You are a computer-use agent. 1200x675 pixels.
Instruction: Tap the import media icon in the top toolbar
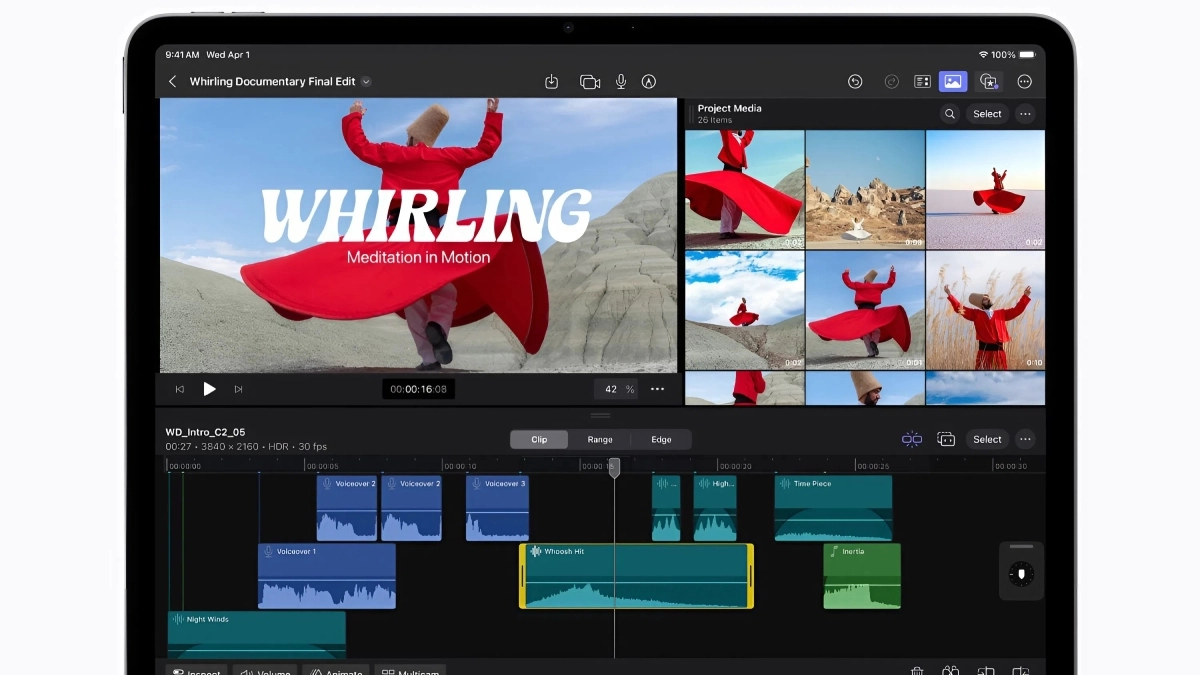(x=551, y=82)
